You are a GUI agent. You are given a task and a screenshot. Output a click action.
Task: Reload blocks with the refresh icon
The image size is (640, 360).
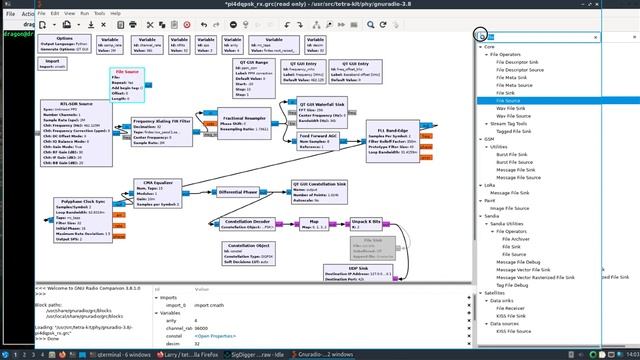[383, 25]
